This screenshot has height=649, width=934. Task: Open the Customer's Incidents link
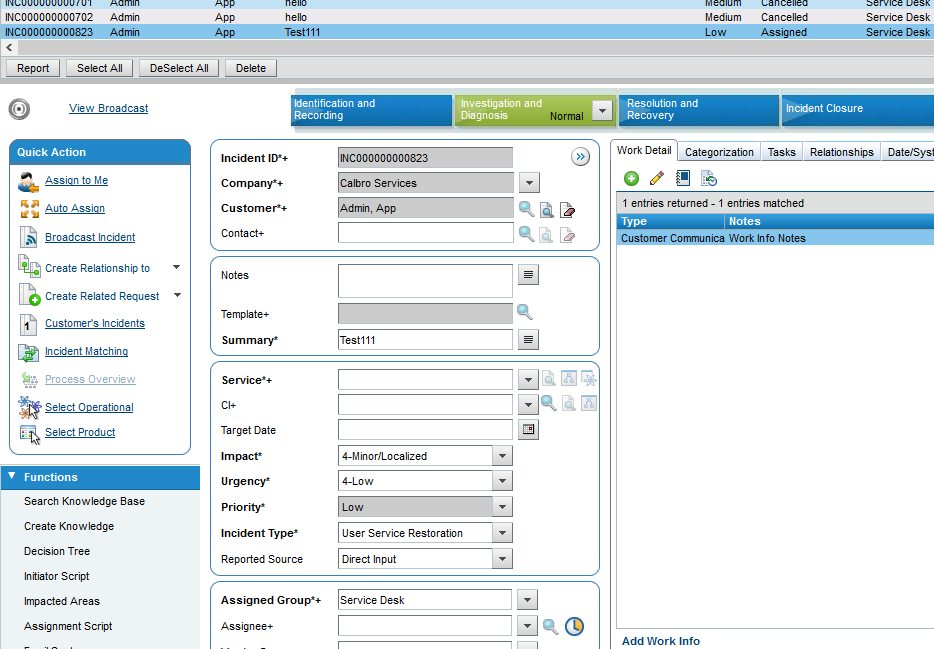coord(95,324)
